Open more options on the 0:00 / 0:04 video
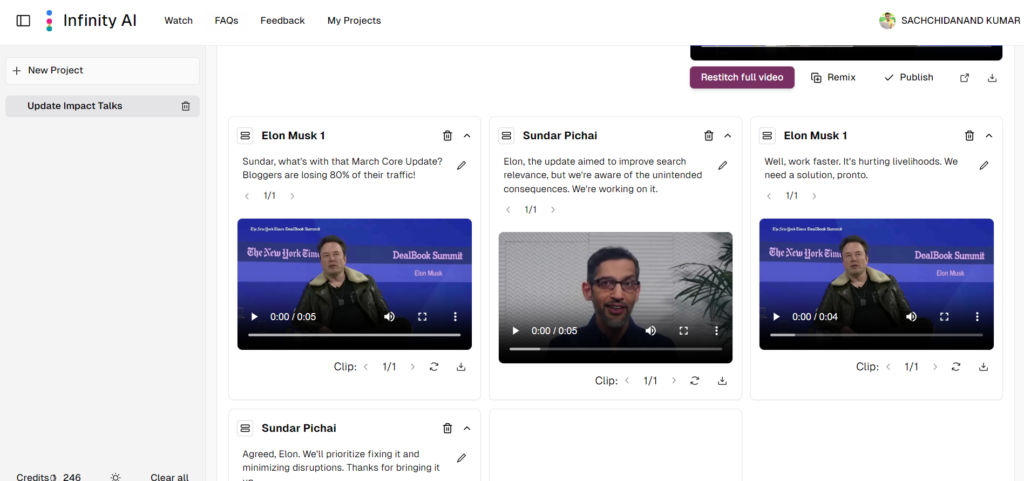The width and height of the screenshot is (1024, 481). click(977, 317)
